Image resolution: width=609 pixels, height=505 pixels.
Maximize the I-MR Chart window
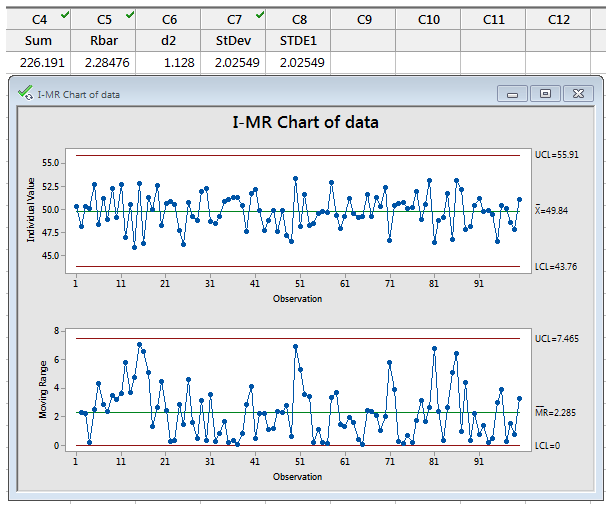(x=544, y=93)
